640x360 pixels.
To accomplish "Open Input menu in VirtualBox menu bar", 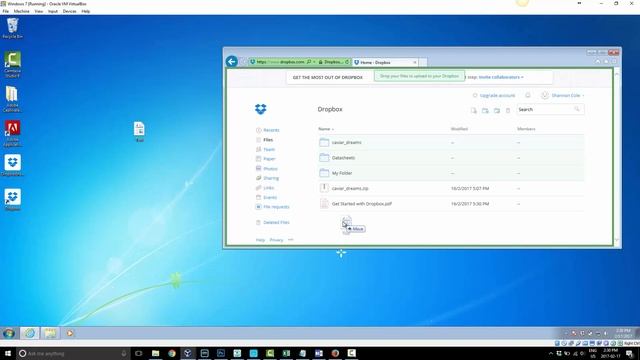I will (53, 11).
